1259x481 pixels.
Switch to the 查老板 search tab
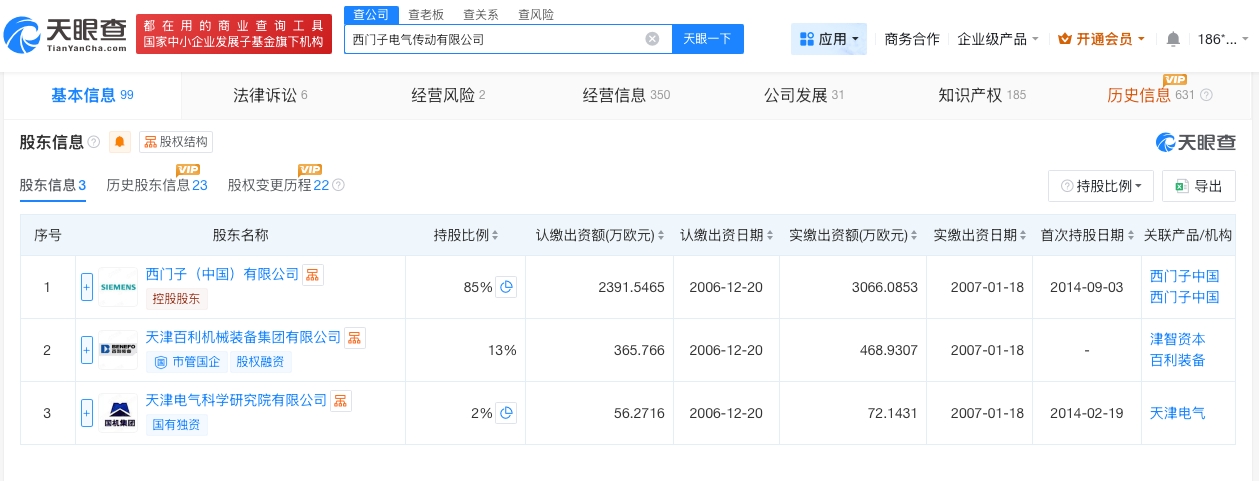point(426,14)
